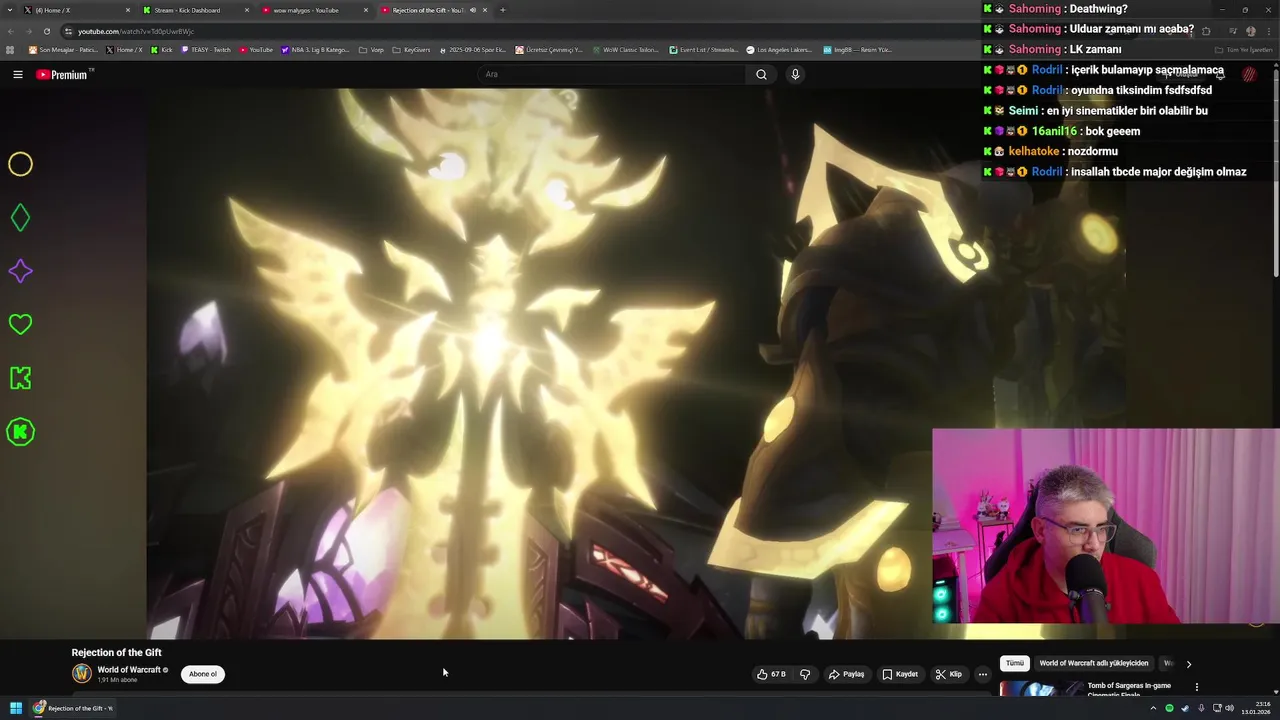This screenshot has height=720, width=1280.
Task: Open more actions three-dot menu beside Klip
Action: click(983, 674)
